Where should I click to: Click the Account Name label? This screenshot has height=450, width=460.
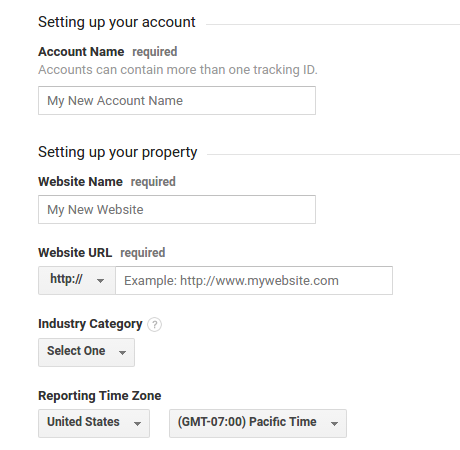(81, 52)
